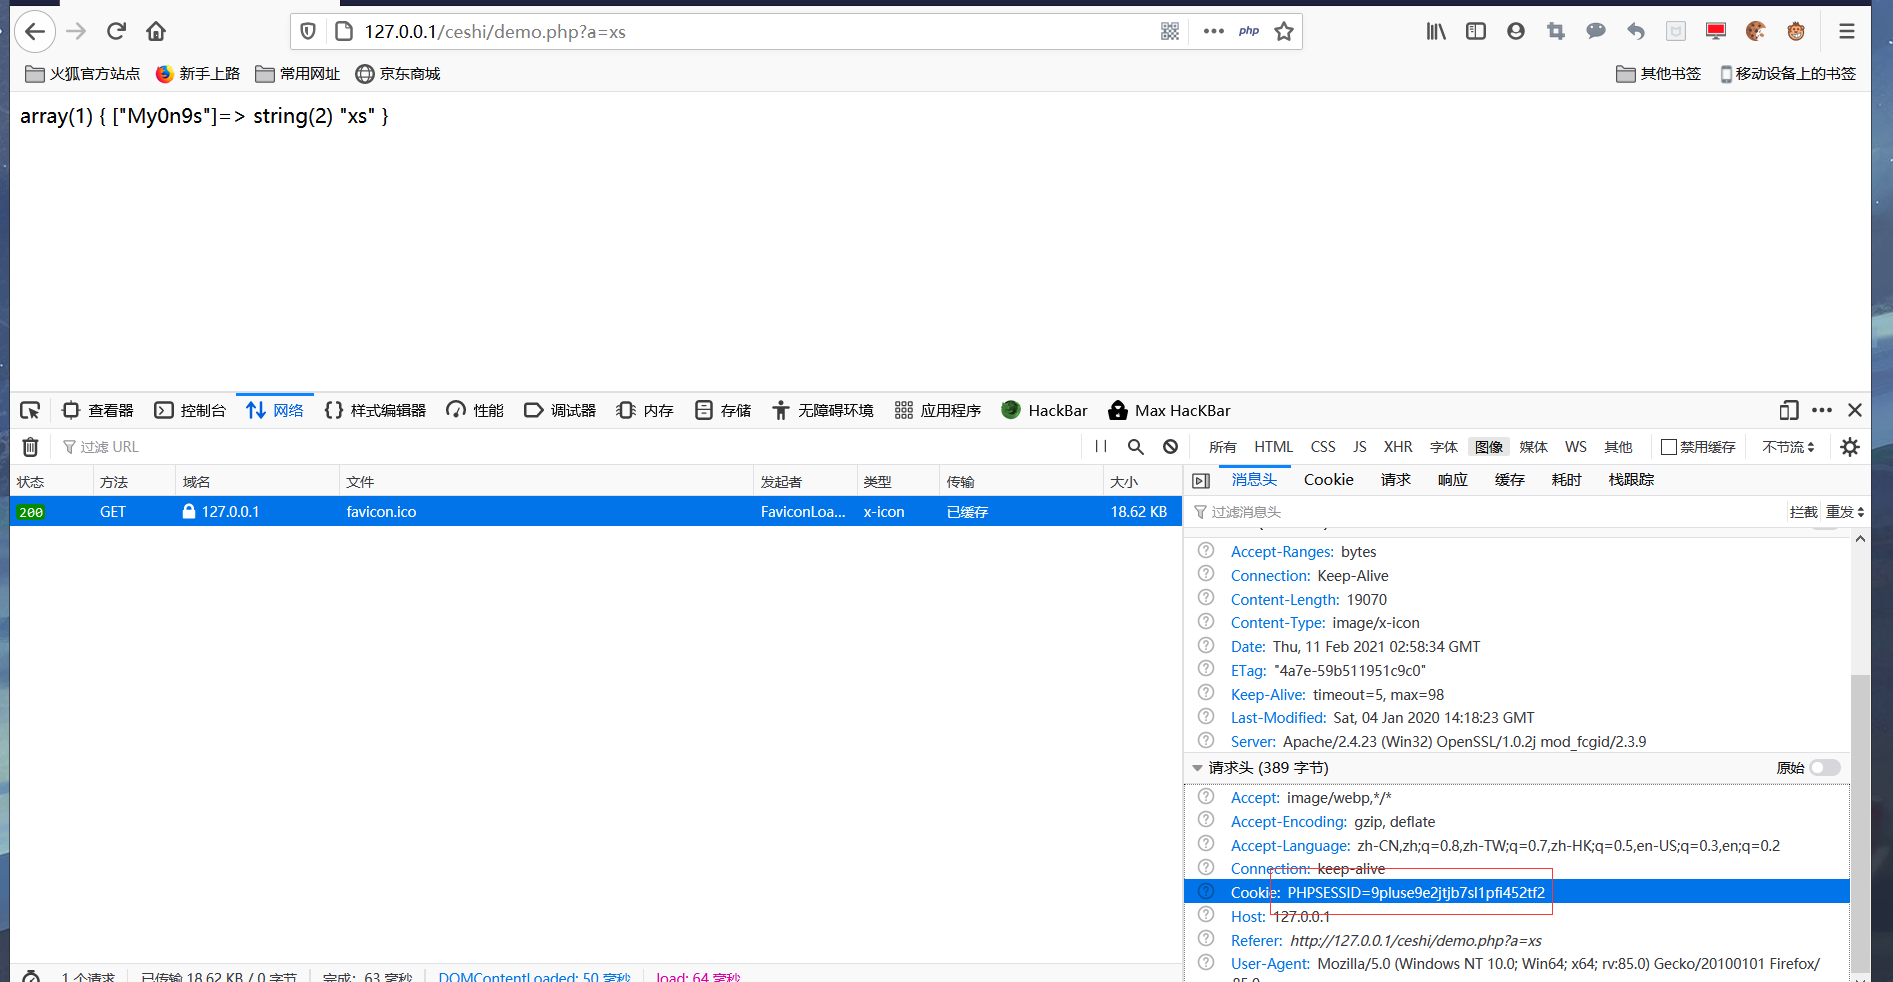Open the 其他书签 bookmarks folder
Viewport: 1893px width, 982px height.
click(1659, 74)
